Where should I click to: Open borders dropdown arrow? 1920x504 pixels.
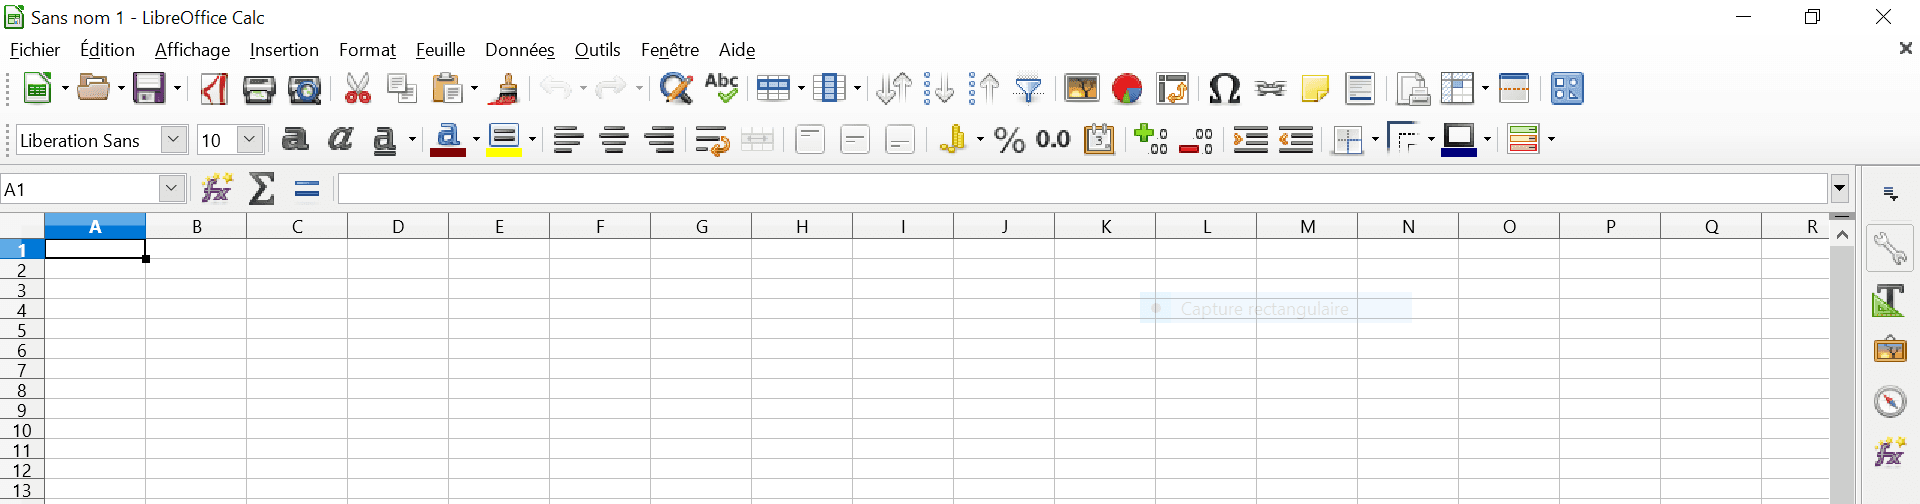point(1375,140)
